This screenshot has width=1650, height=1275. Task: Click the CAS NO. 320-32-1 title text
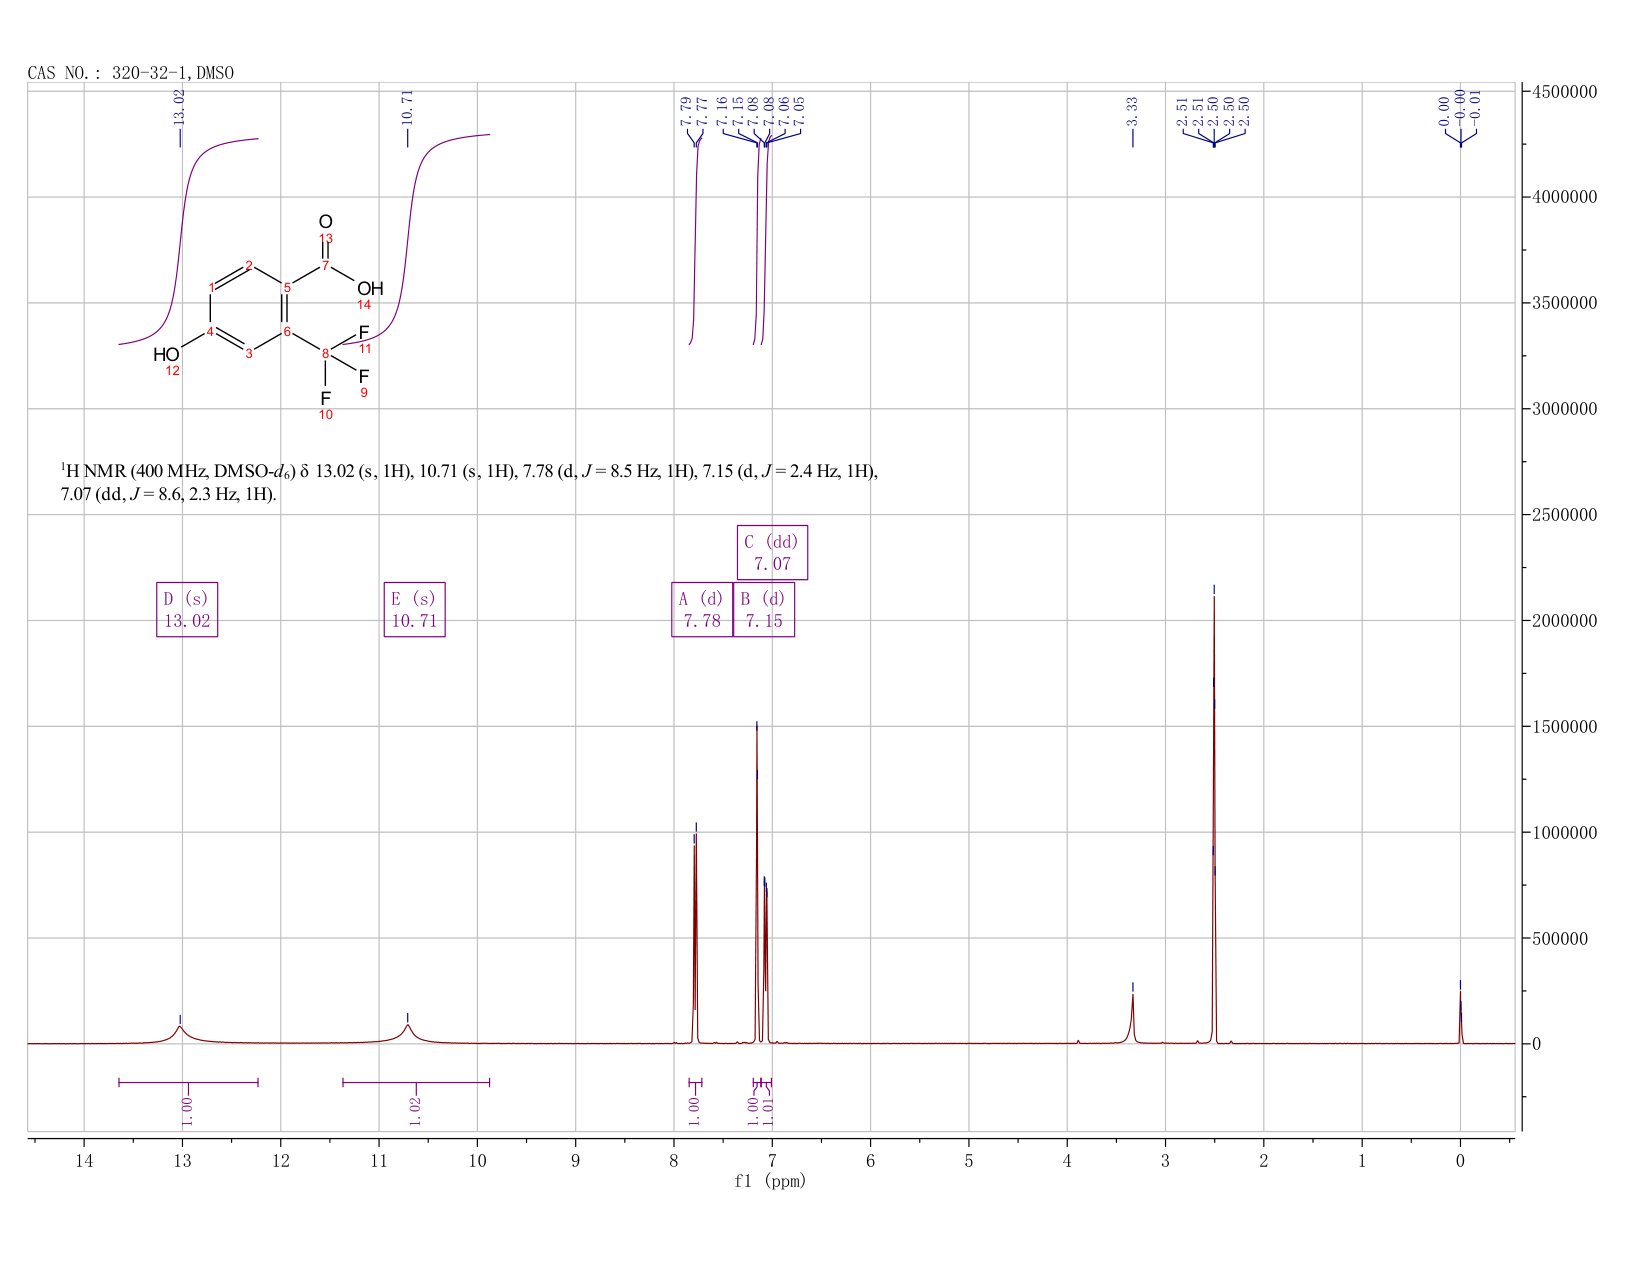pyautogui.click(x=131, y=73)
